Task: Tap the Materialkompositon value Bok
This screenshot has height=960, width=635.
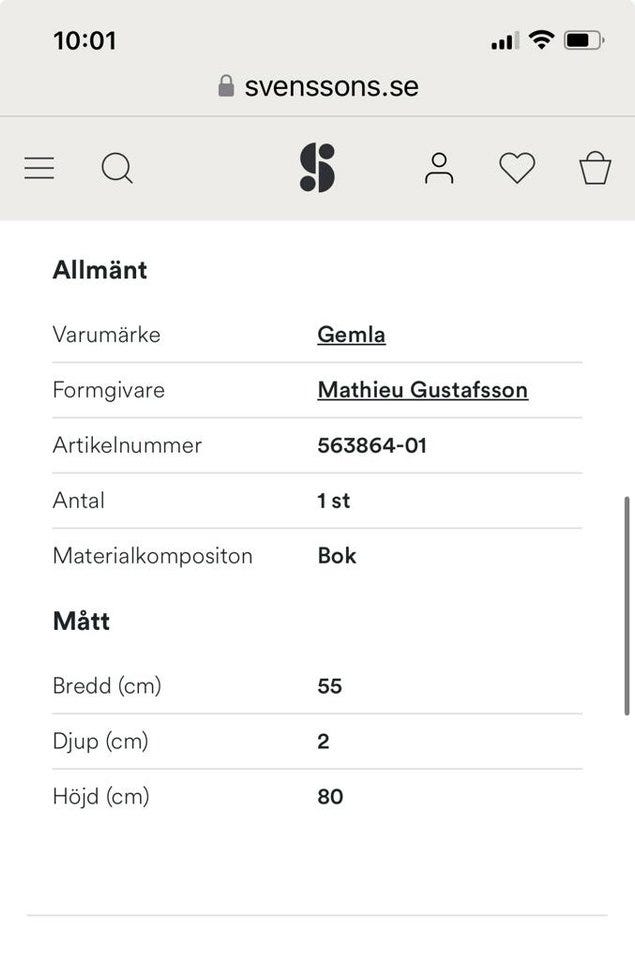Action: [336, 556]
